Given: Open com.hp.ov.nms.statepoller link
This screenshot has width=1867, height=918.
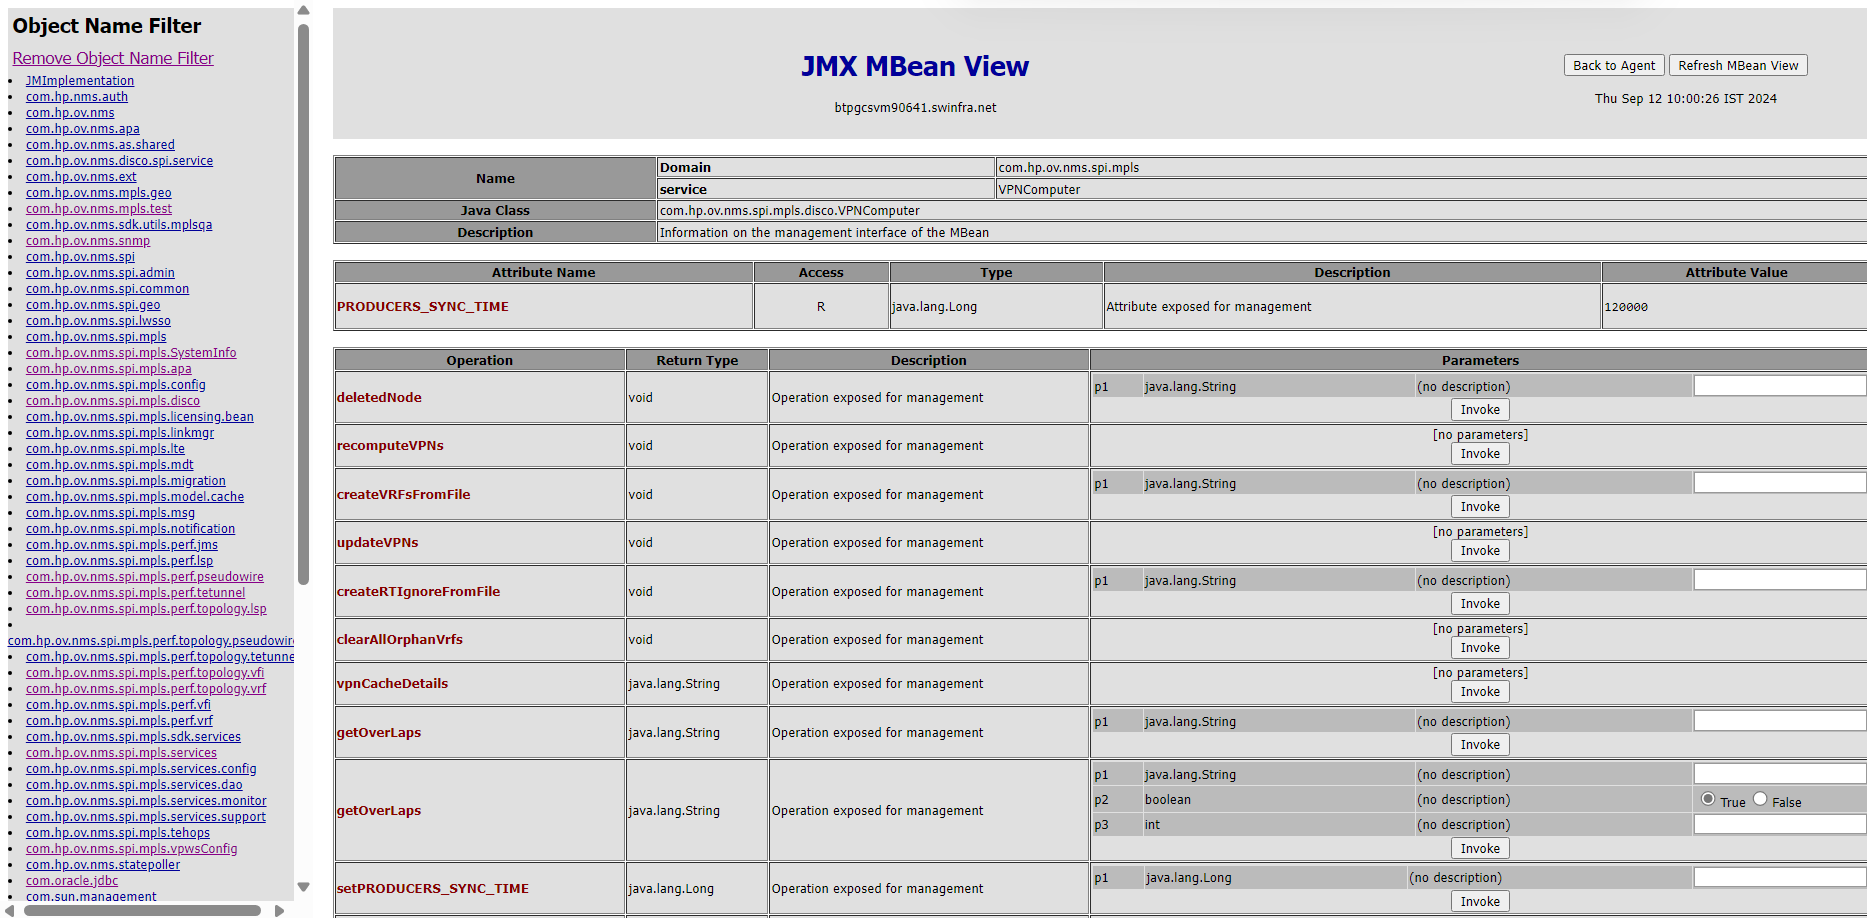Looking at the screenshot, I should pyautogui.click(x=103, y=865).
